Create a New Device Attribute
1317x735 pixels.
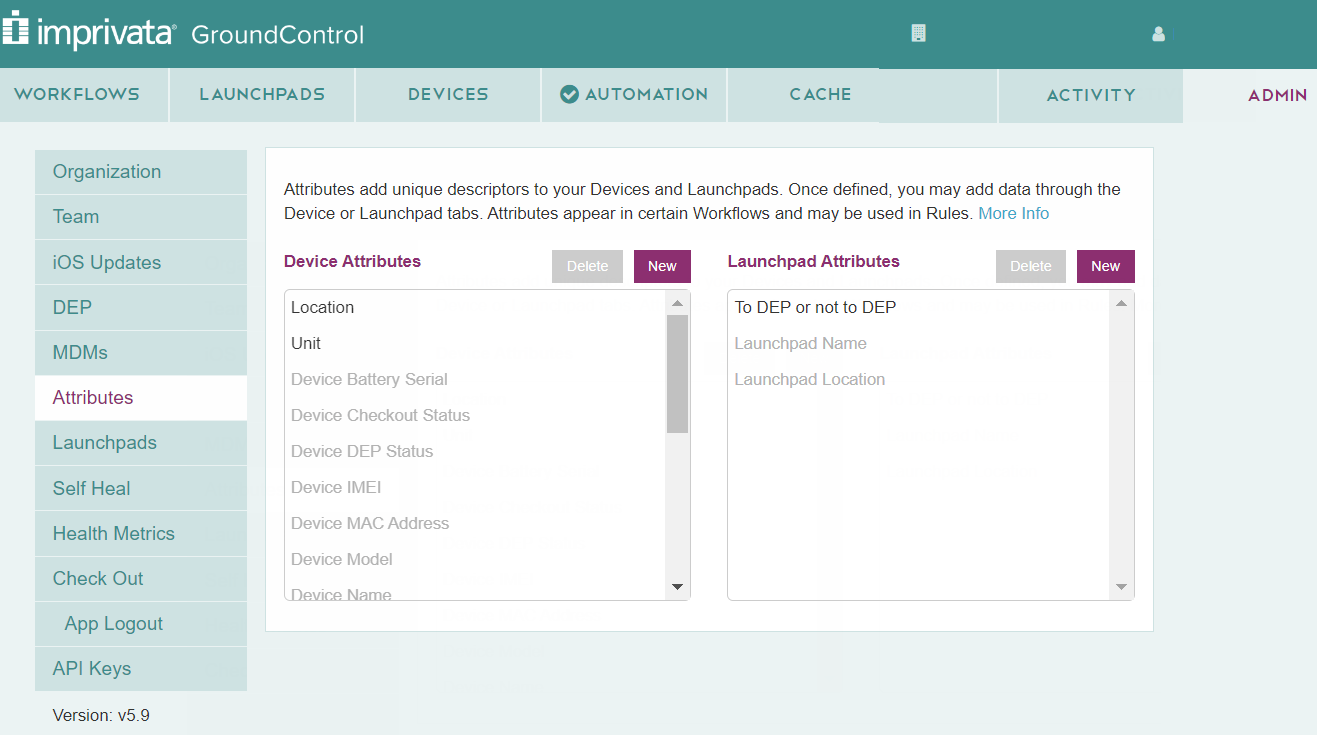pyautogui.click(x=662, y=266)
